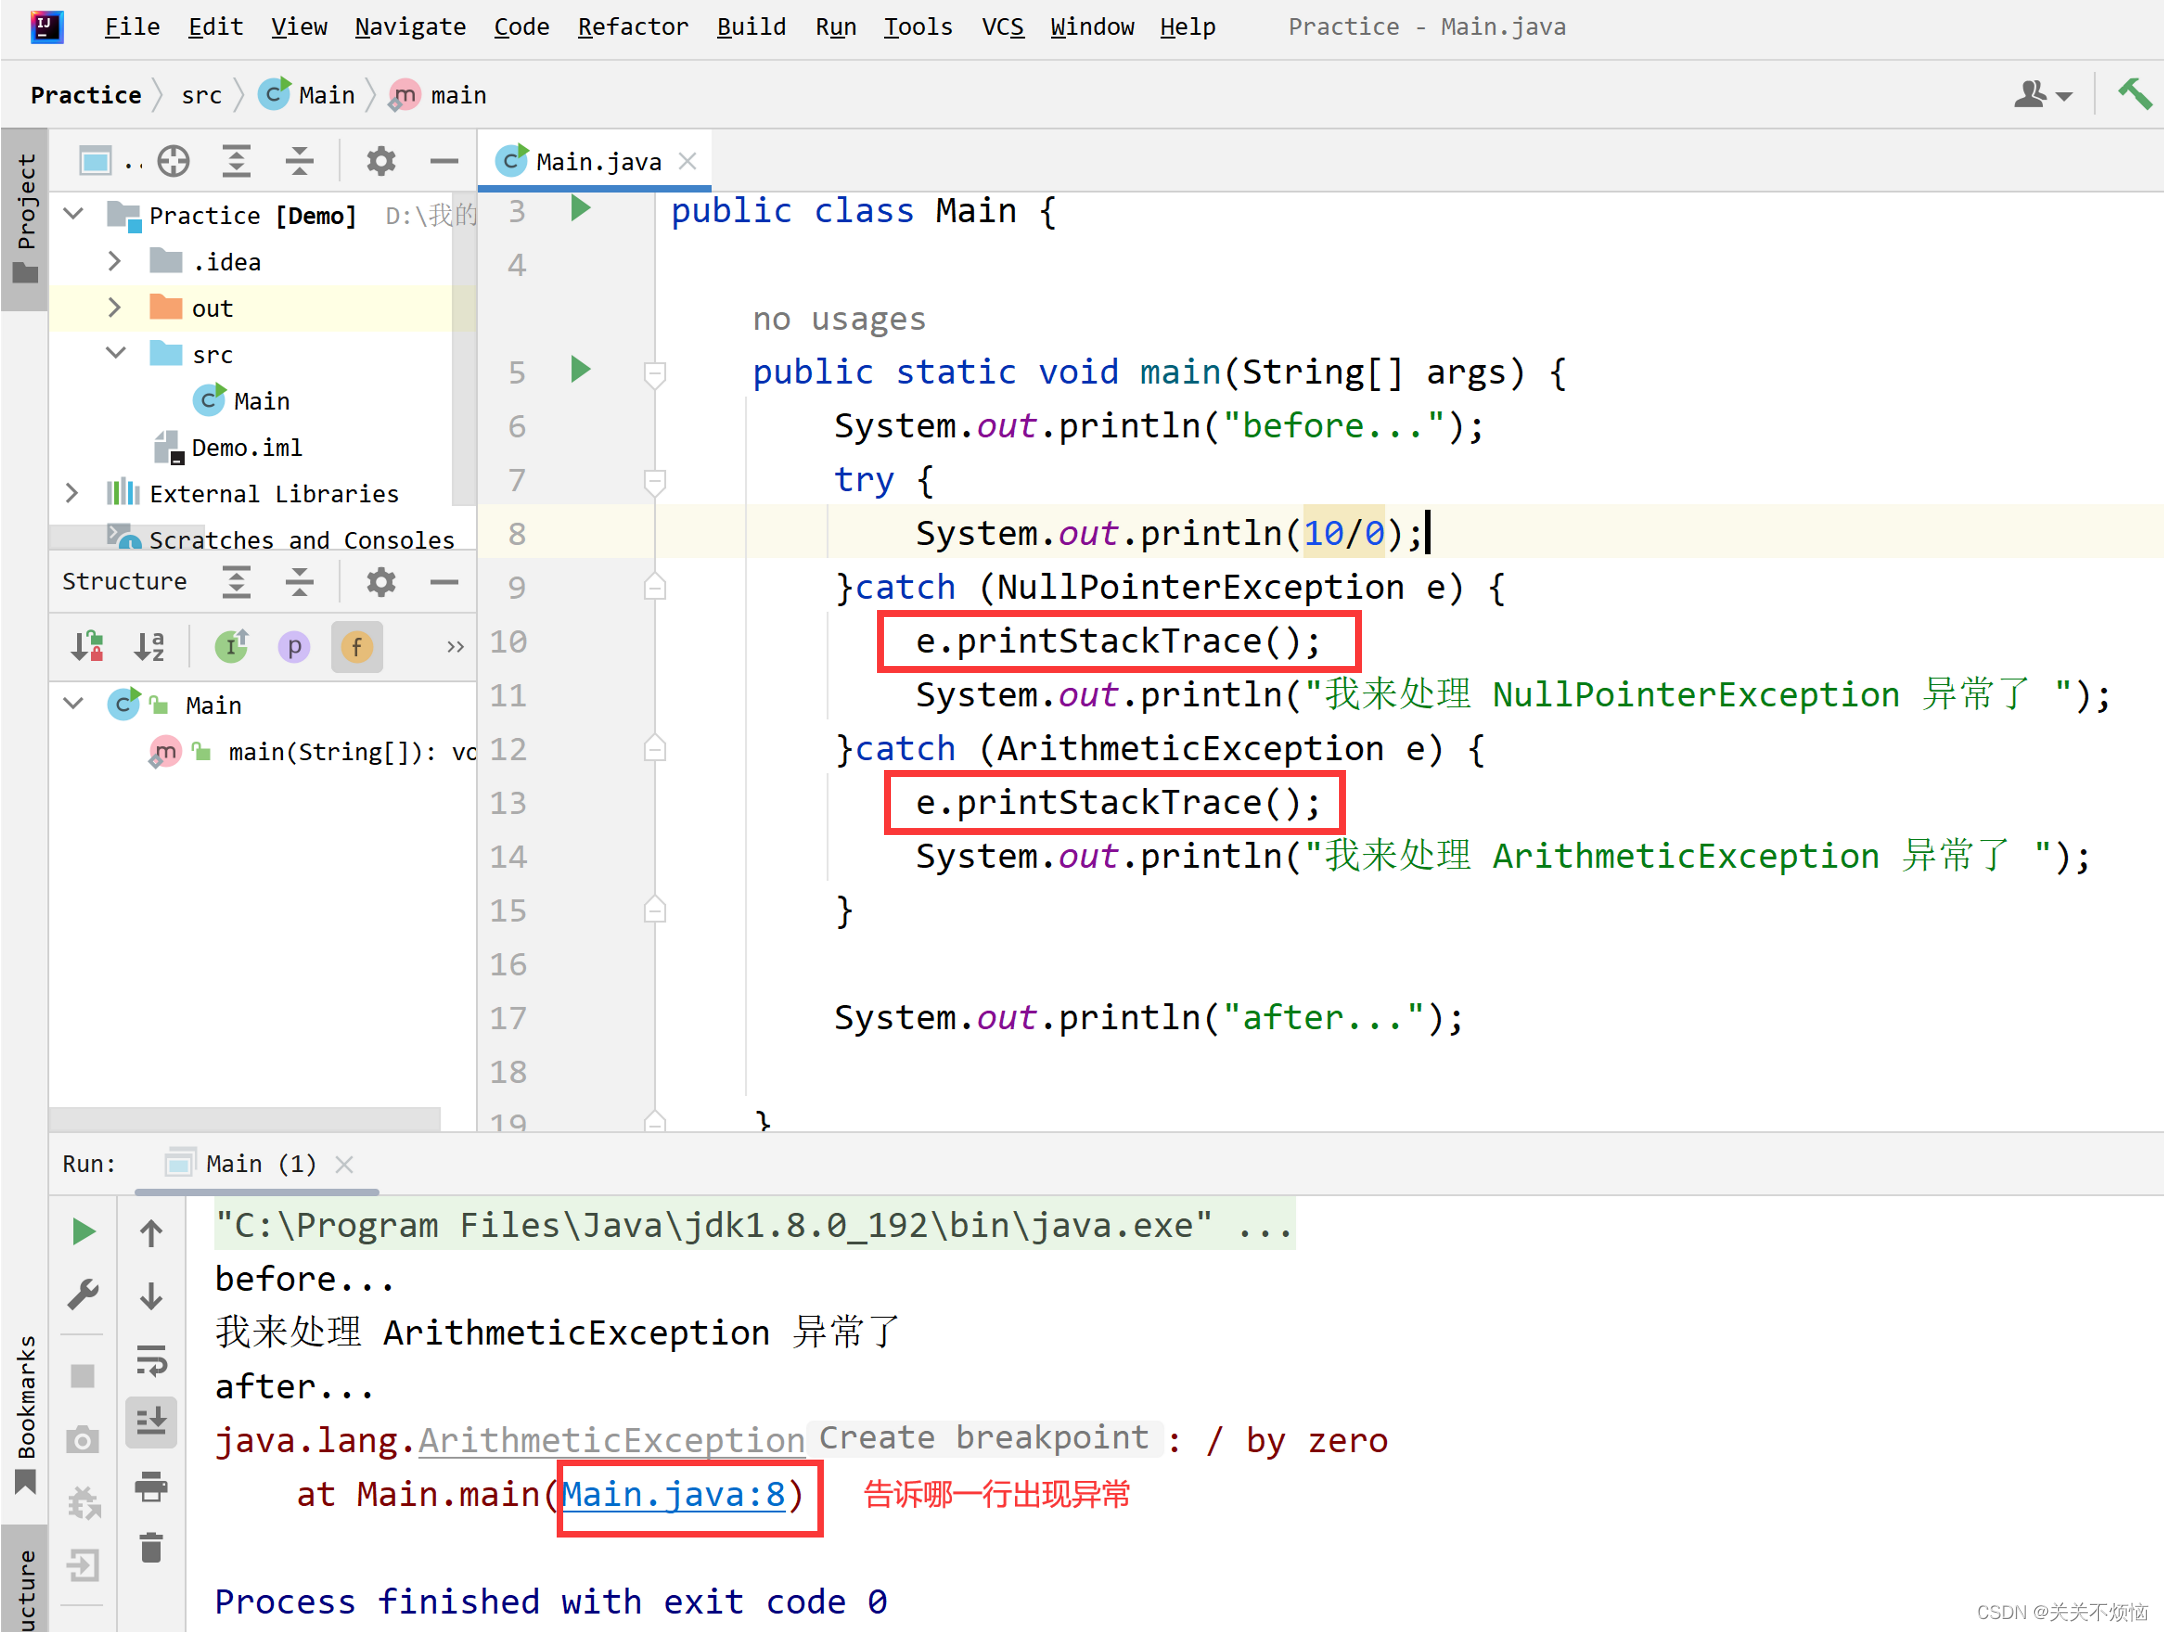
Task: Click the Main.java:8 stack trace link
Action: pos(673,1494)
